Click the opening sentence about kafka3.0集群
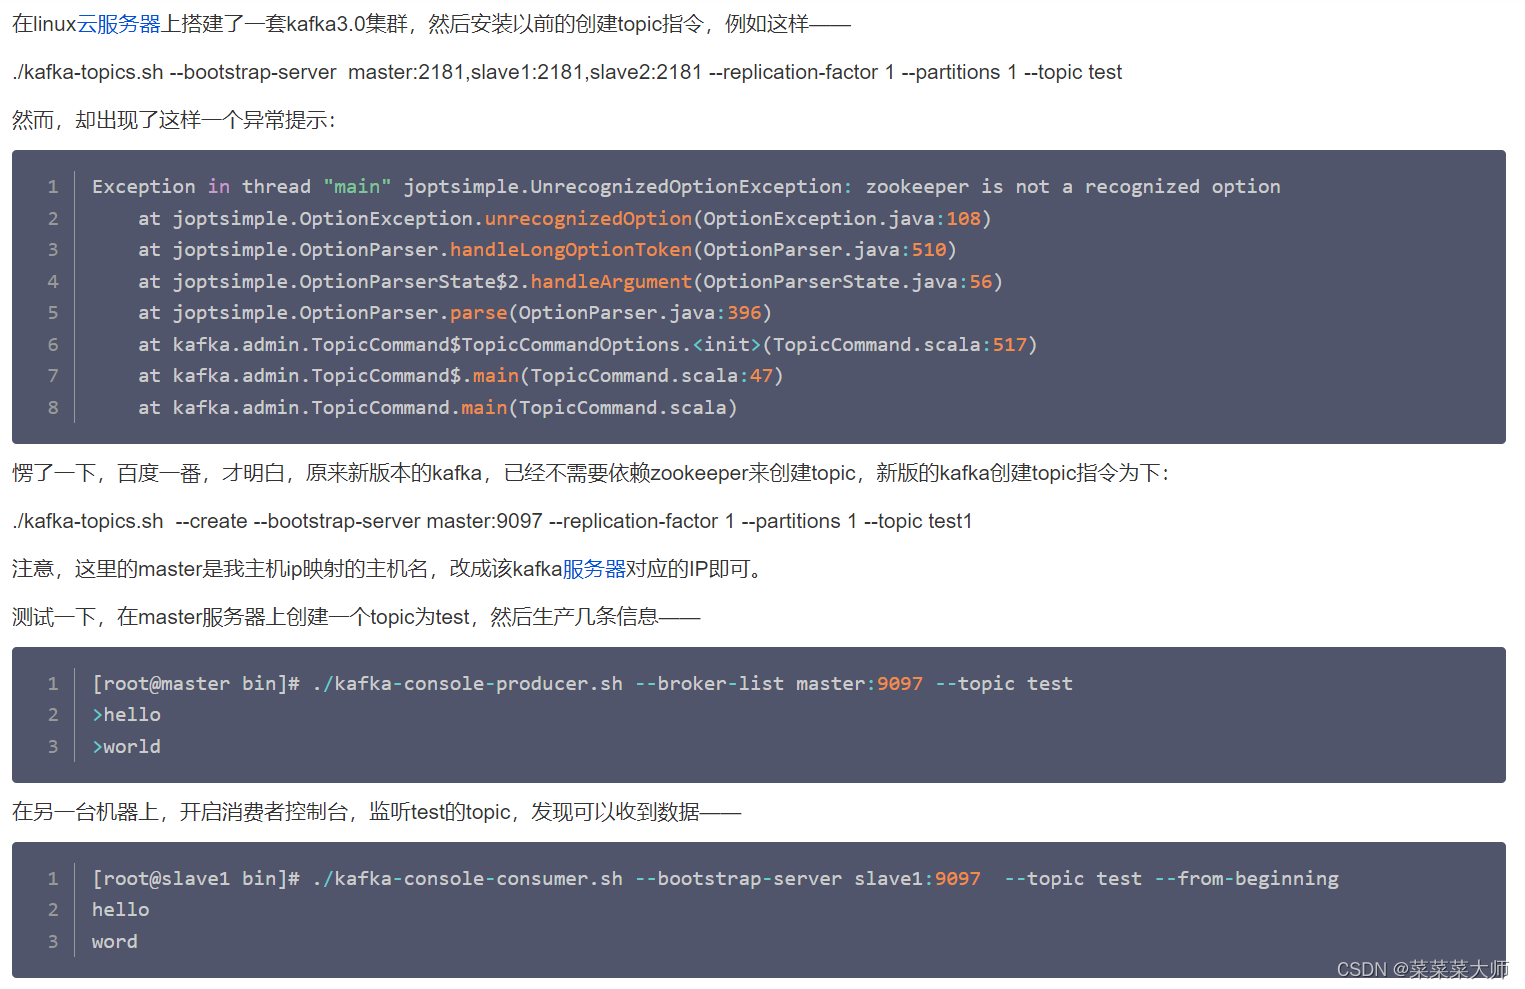Viewport: 1525px width, 989px height. tap(431, 24)
